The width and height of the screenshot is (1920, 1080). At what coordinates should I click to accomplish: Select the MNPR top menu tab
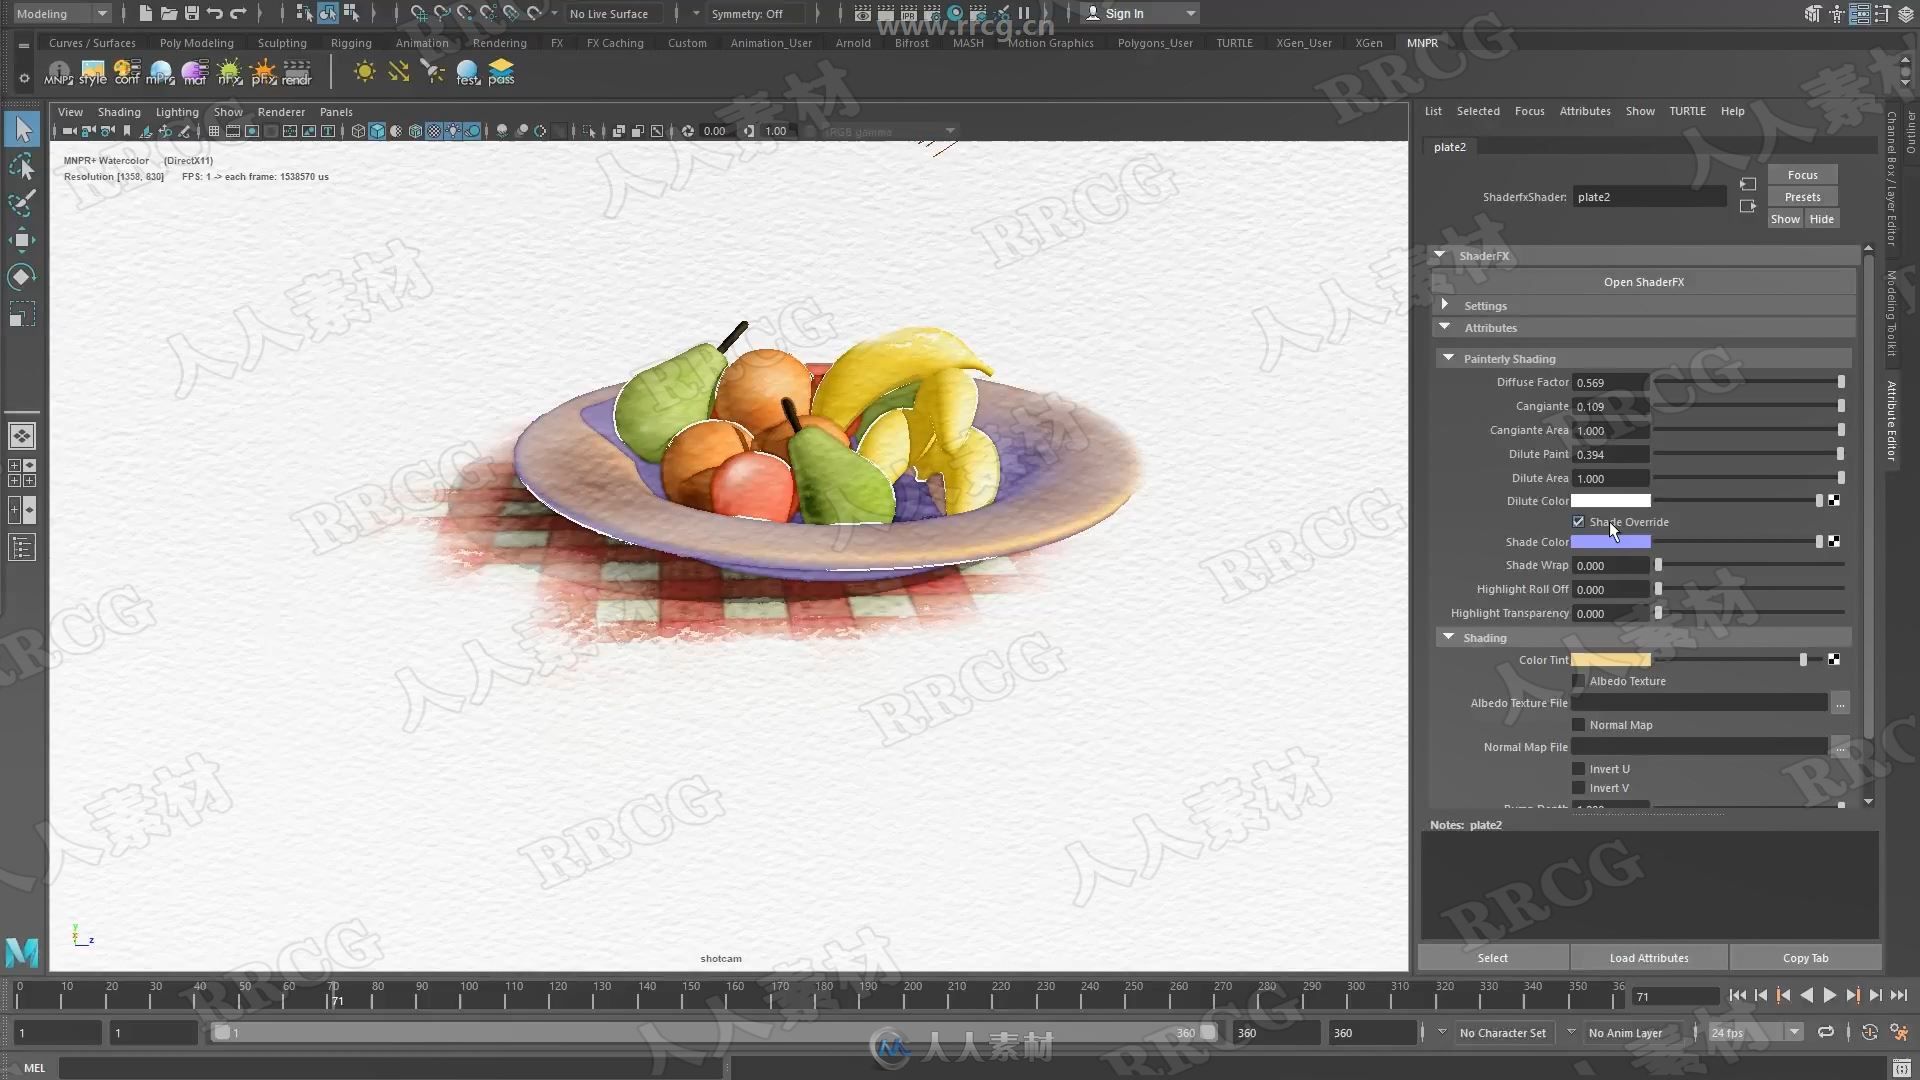(x=1422, y=42)
